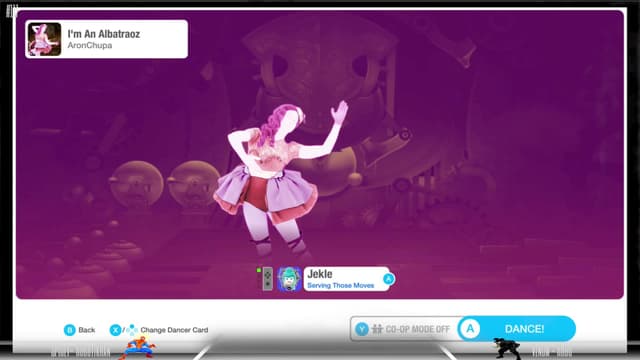Click the Serving Those Moves title text

(x=340, y=285)
